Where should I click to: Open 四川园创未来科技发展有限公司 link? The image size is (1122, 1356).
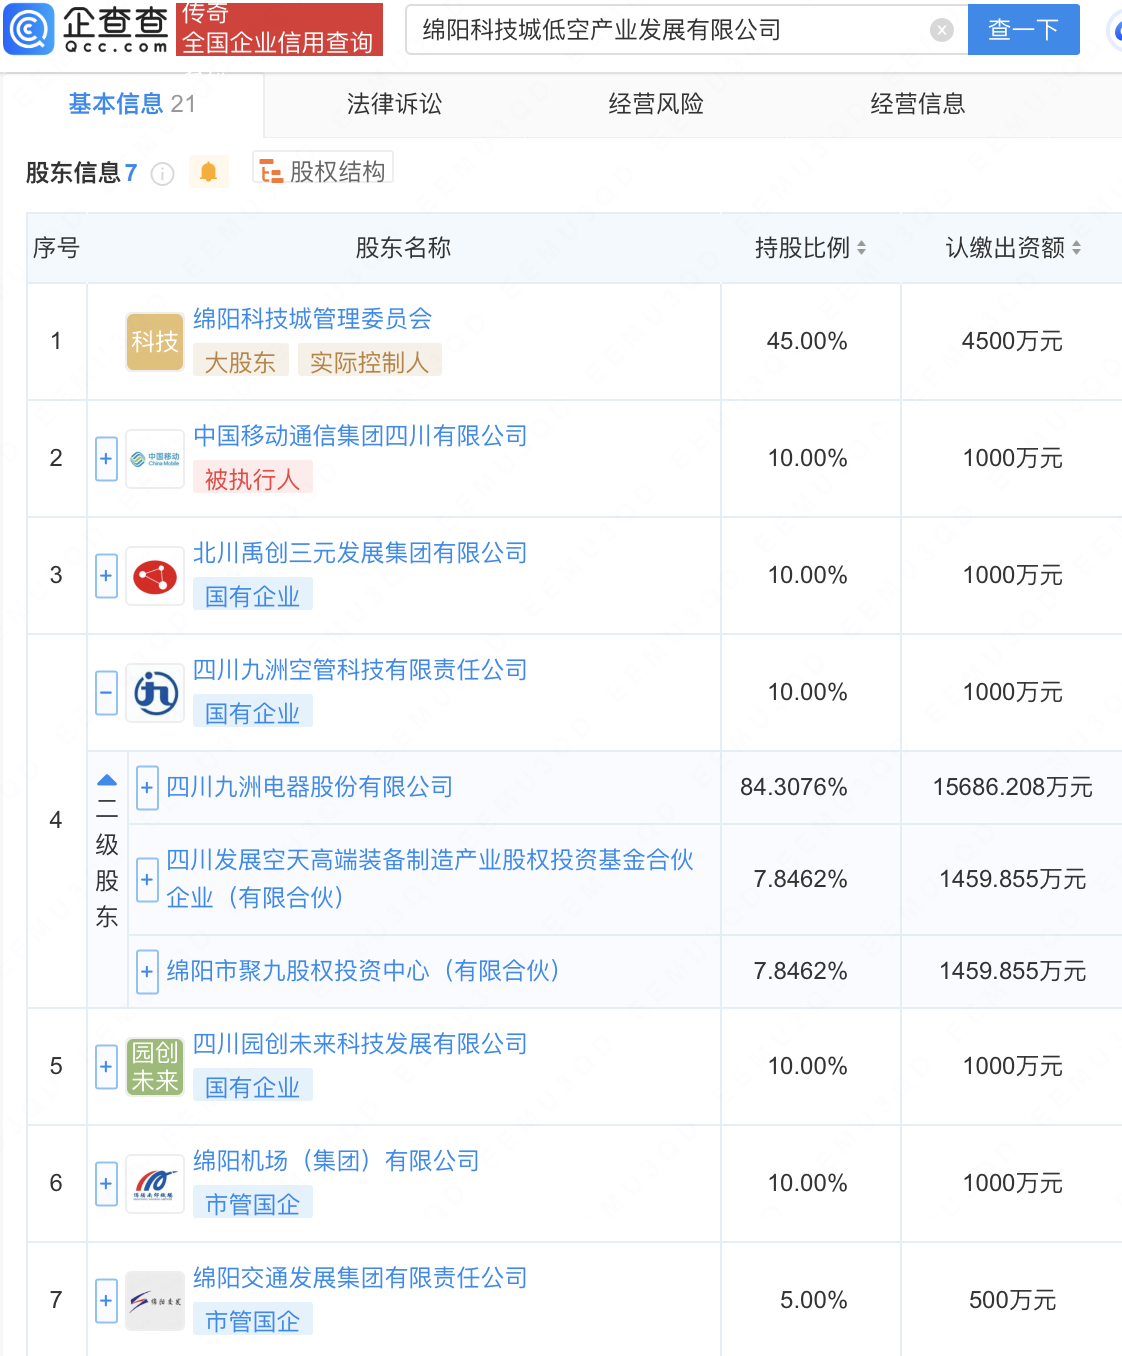point(360,1044)
